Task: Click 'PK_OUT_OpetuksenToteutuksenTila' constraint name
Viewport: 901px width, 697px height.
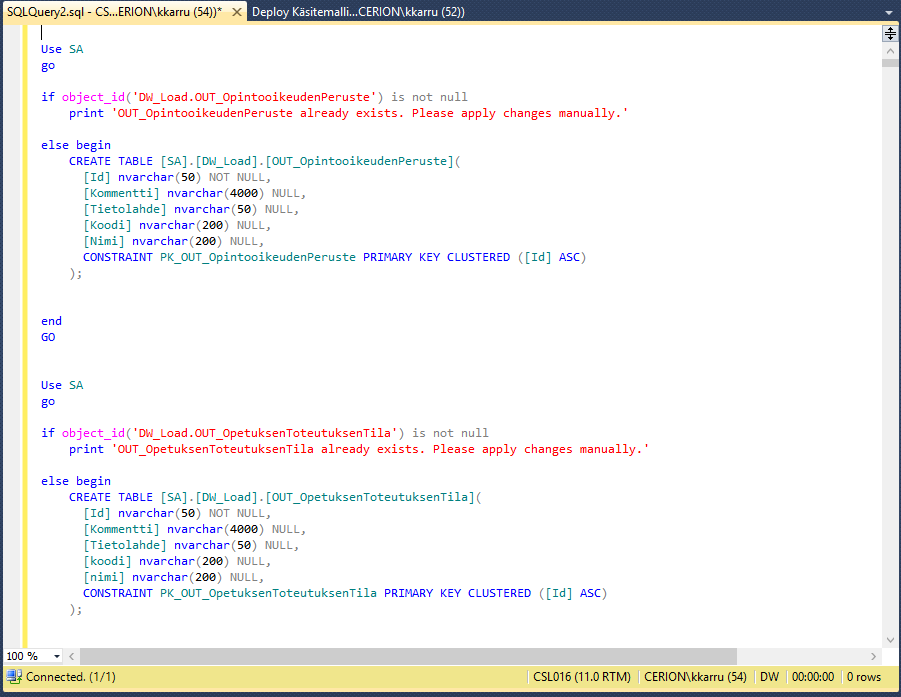Action: pyautogui.click(x=268, y=594)
